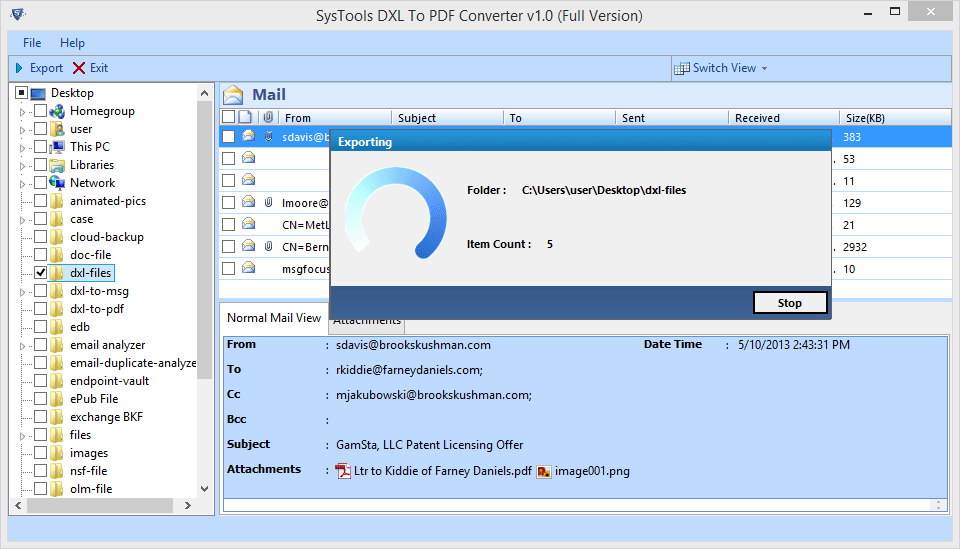Image resolution: width=960 pixels, height=549 pixels.
Task: Click the Switch View grid icon
Action: (x=681, y=69)
